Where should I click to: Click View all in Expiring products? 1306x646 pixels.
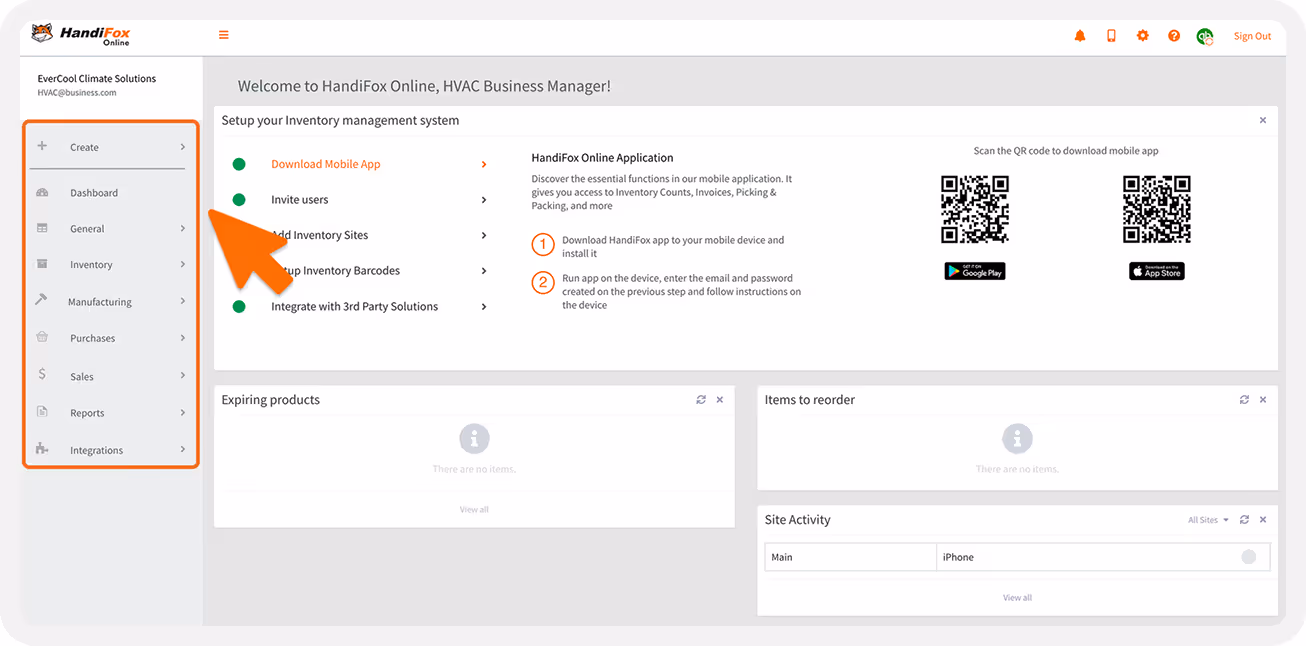tap(474, 510)
